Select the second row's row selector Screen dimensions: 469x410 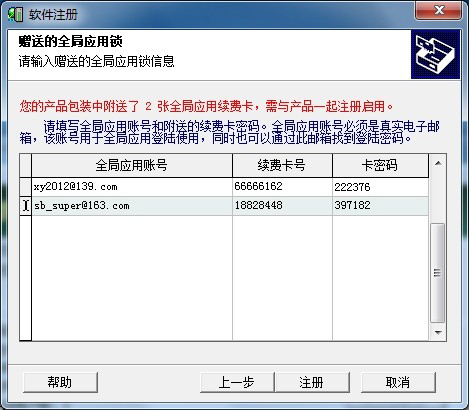26,206
